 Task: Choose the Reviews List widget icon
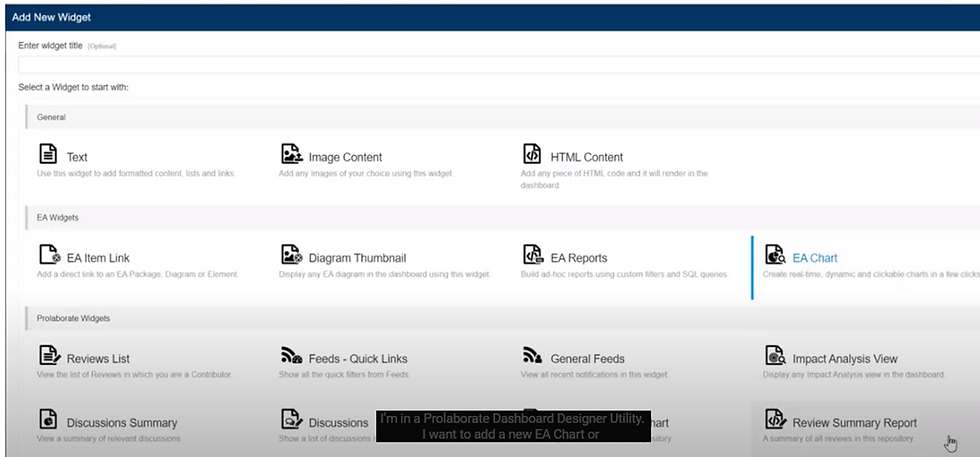tap(50, 355)
